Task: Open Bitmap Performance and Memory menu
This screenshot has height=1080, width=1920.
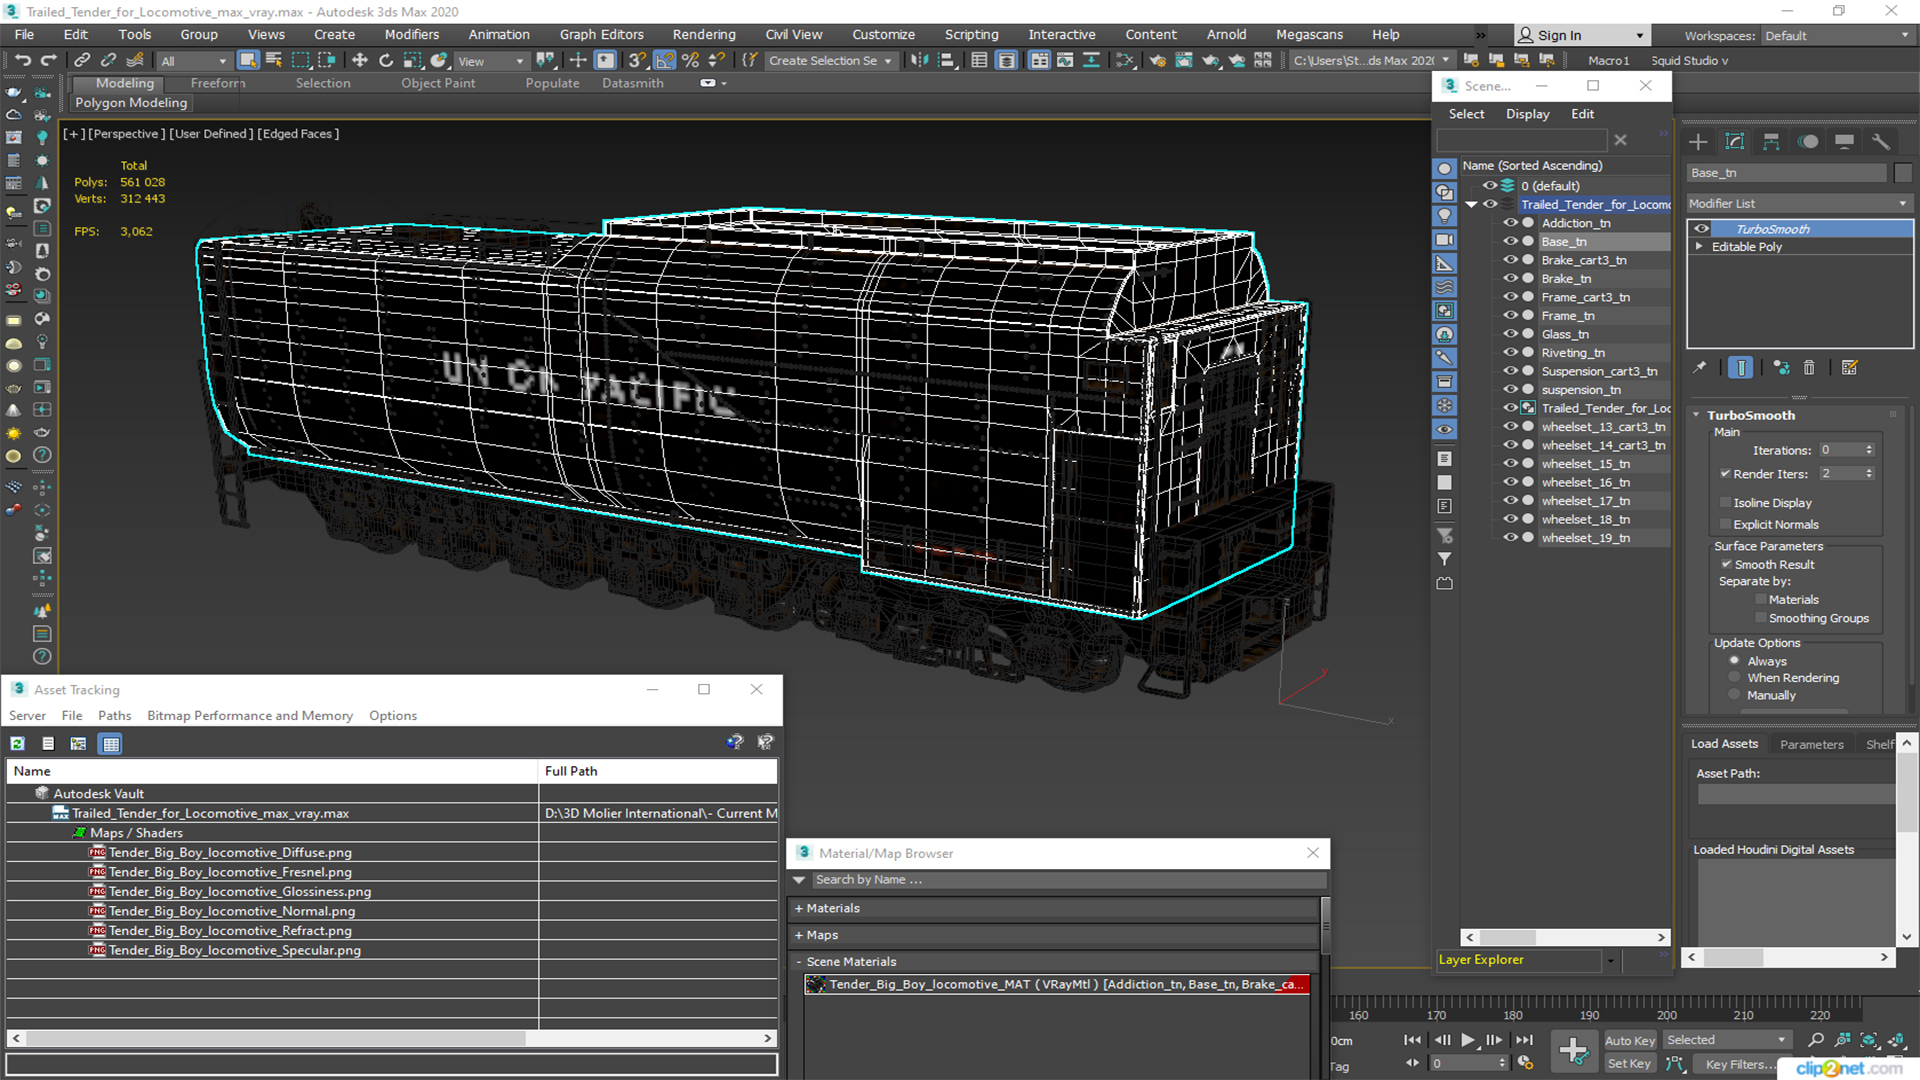Action: 250,716
